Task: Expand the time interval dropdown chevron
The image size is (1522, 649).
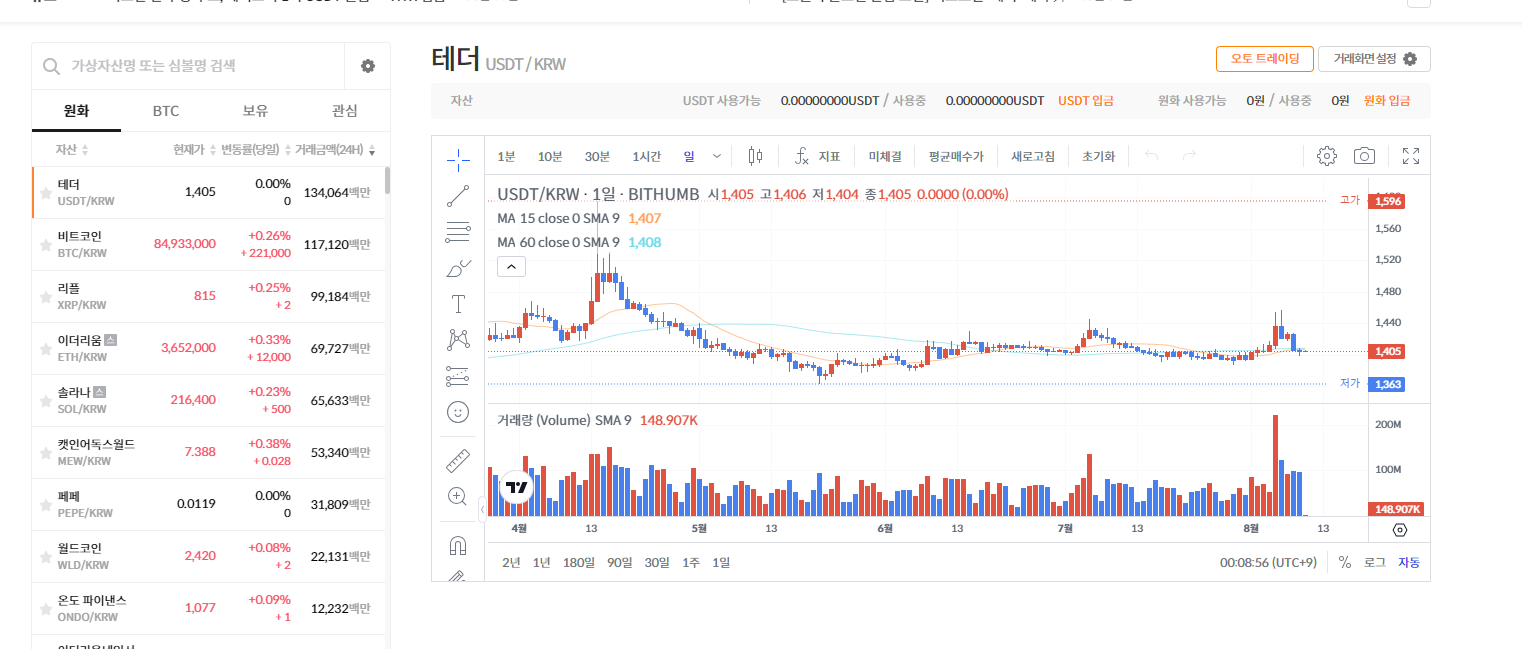Action: click(716, 156)
